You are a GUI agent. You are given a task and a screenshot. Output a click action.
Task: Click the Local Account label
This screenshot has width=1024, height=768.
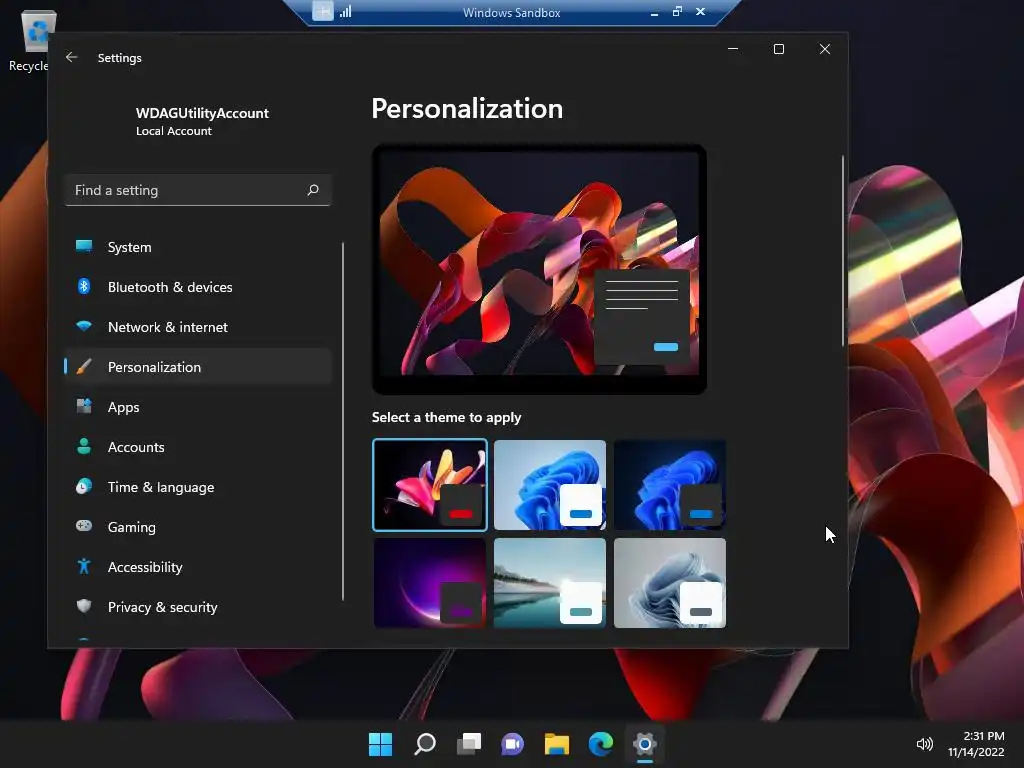pyautogui.click(x=174, y=131)
